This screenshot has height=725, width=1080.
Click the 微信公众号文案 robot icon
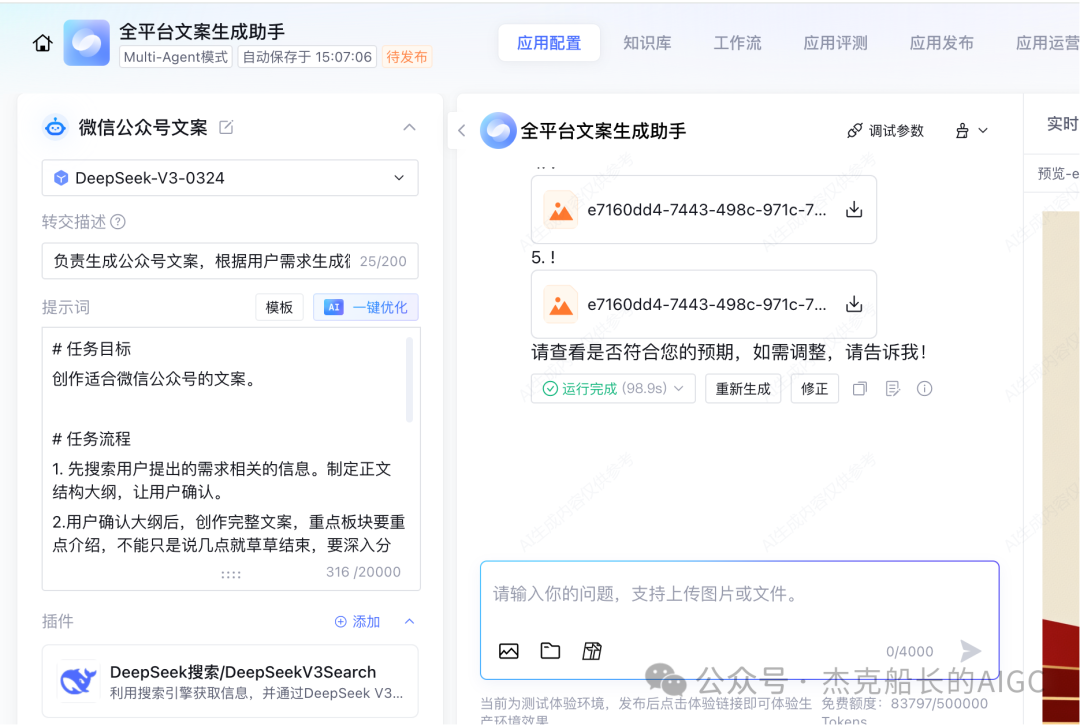(x=55, y=127)
